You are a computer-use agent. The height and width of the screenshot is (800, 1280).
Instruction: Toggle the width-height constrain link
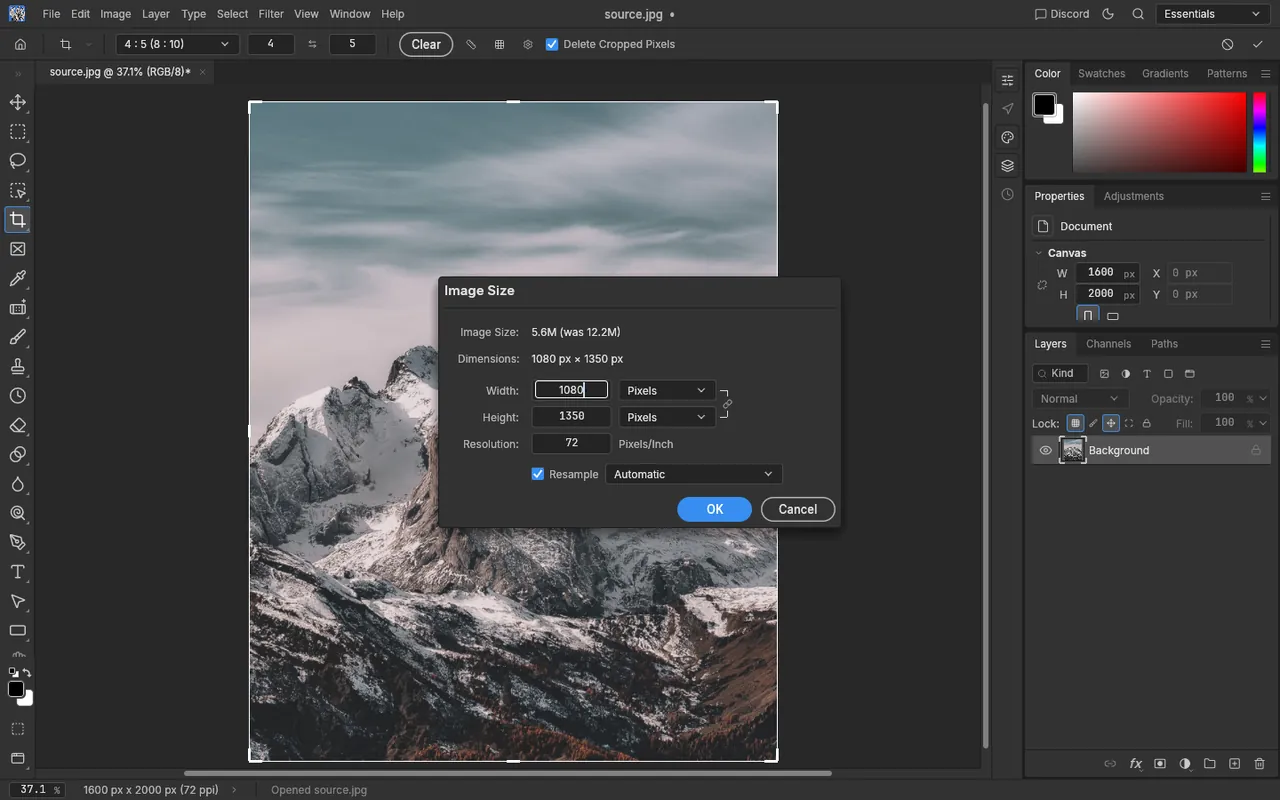(x=727, y=404)
